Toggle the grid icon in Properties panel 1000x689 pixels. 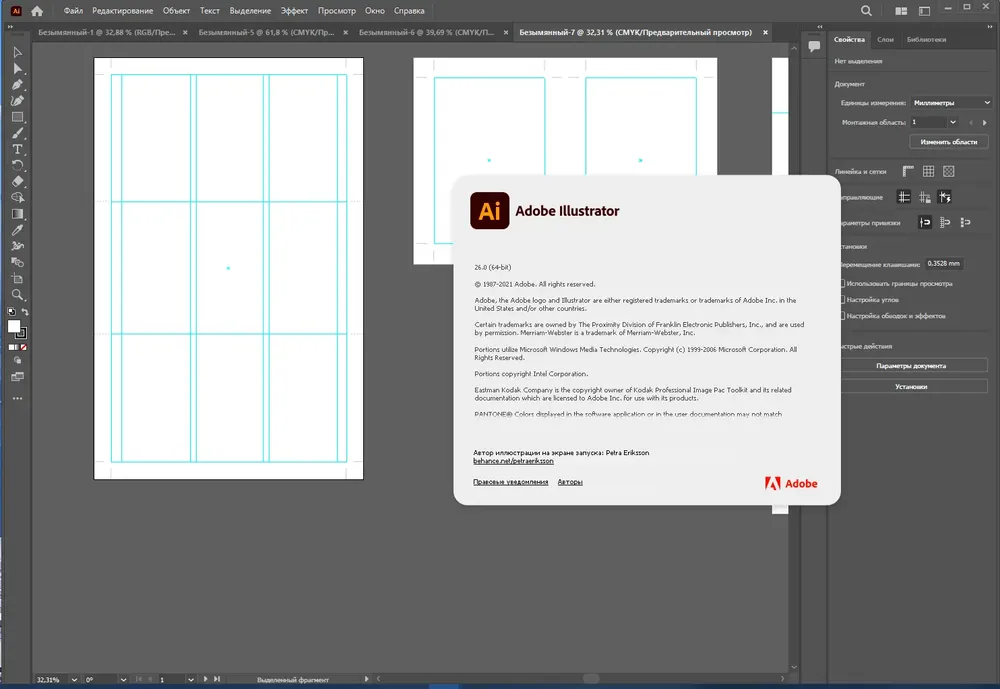[929, 171]
